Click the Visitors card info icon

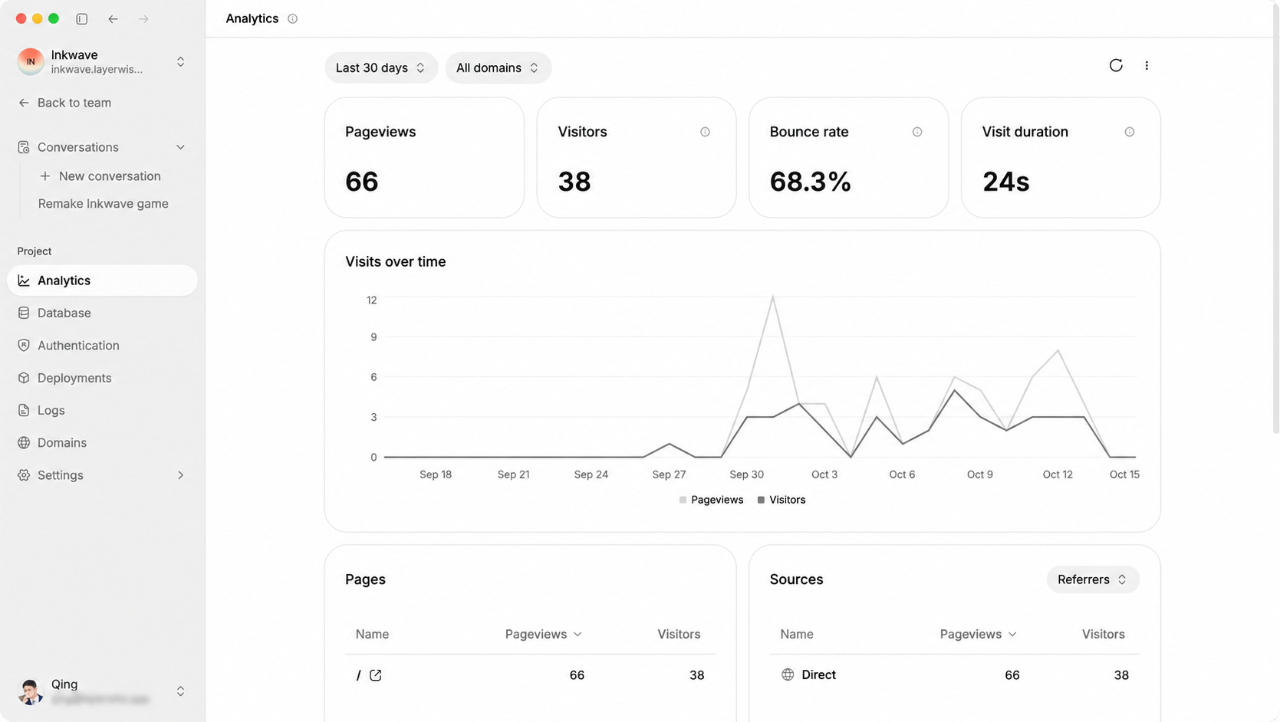(705, 132)
